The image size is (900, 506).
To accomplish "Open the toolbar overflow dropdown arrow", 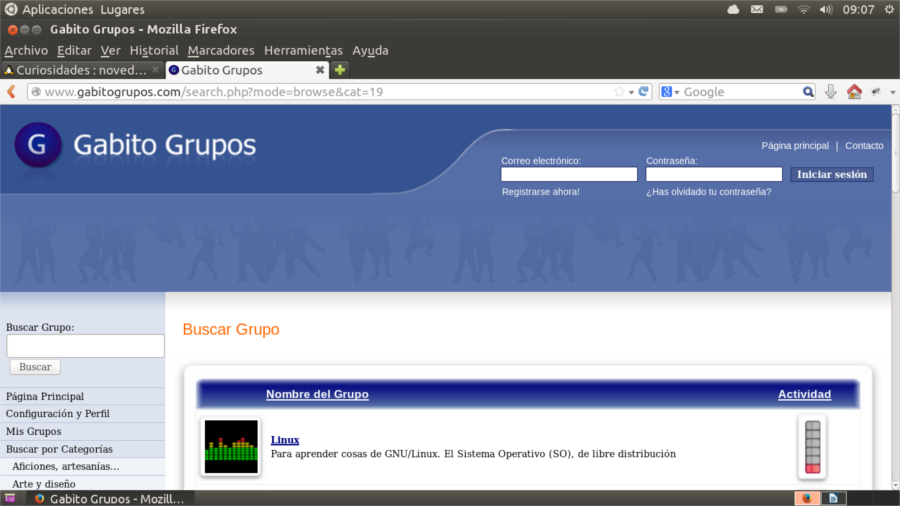I will pos(893,92).
